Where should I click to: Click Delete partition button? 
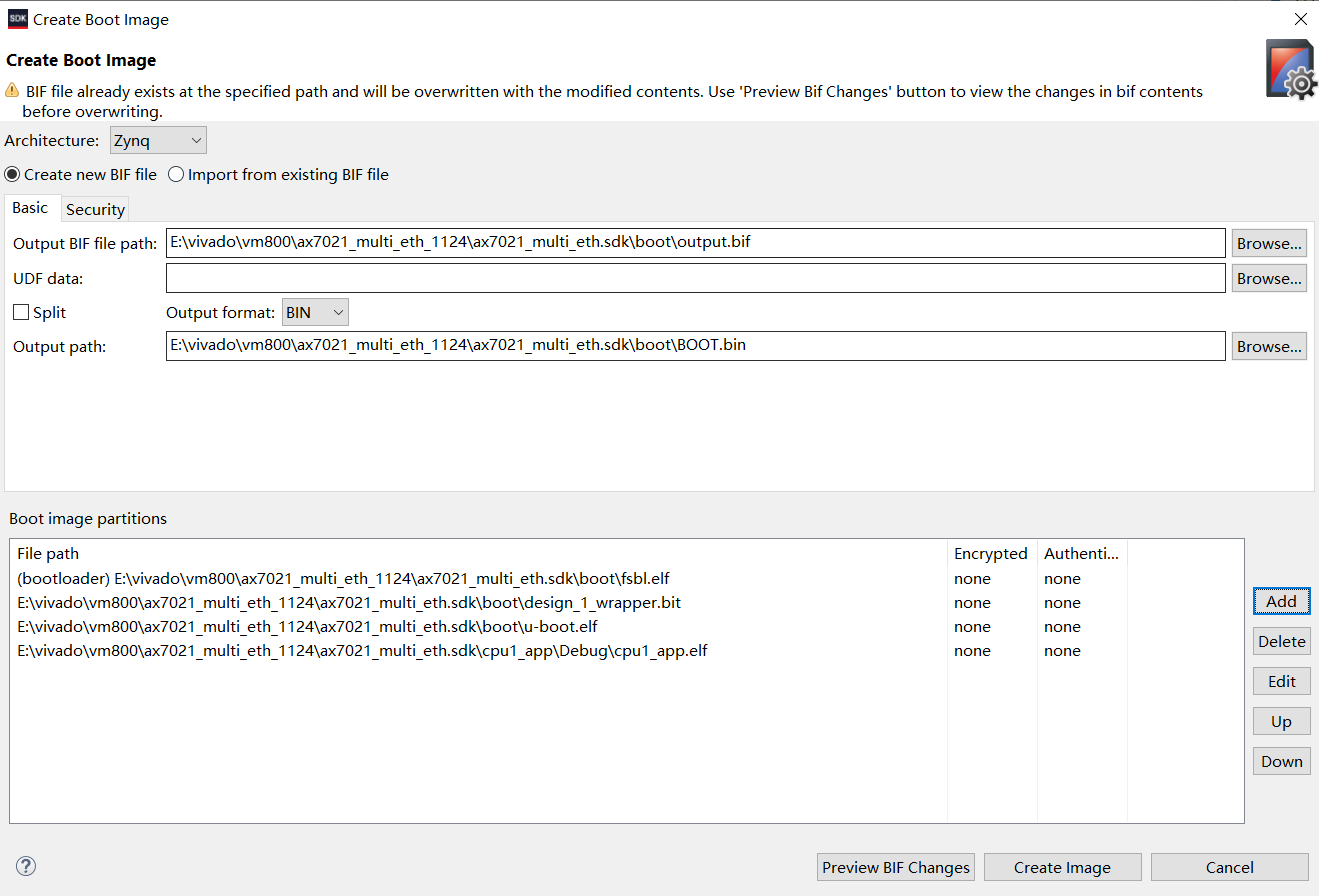(x=1281, y=641)
